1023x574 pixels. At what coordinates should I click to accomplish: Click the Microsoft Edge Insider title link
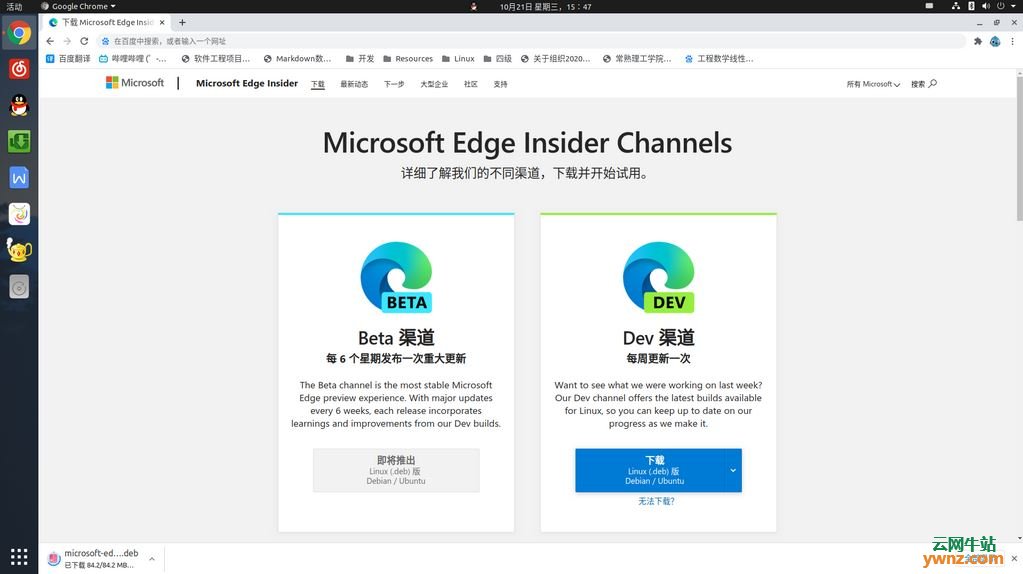247,83
